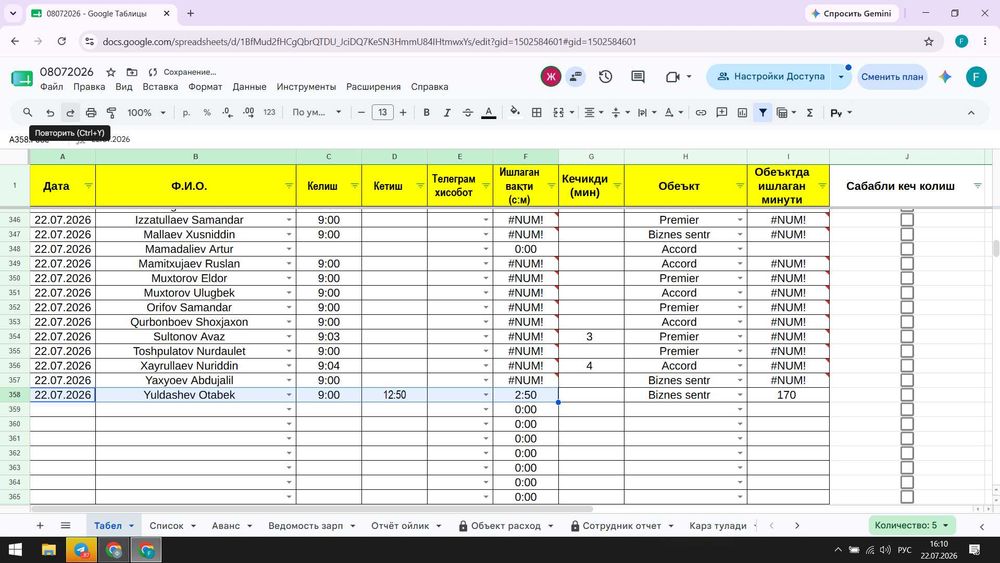Undo the last action in toolbar

(50, 112)
